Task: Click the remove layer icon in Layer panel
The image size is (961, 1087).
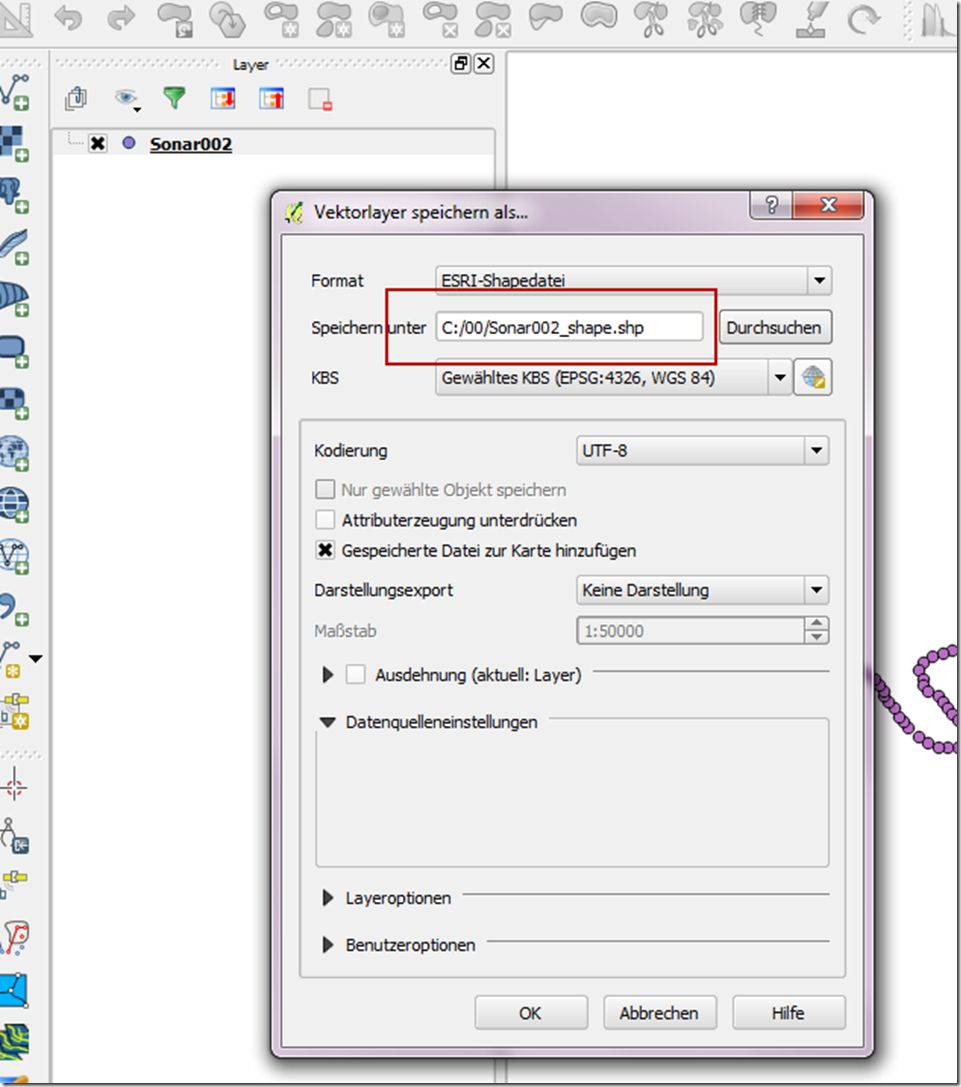Action: point(319,98)
